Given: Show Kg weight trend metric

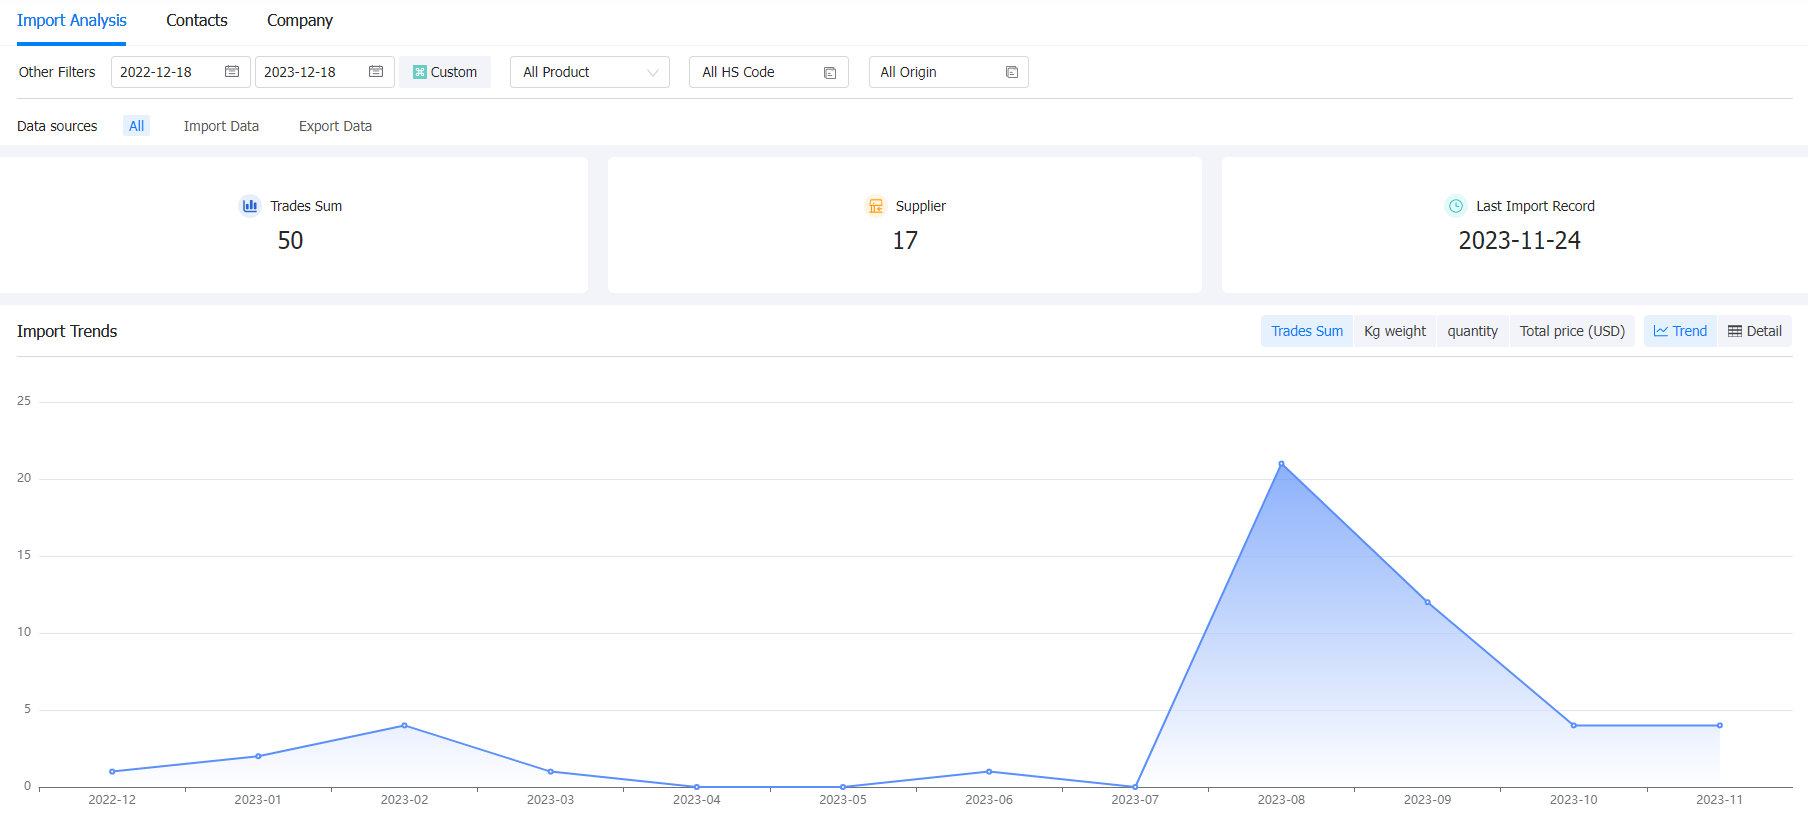Looking at the screenshot, I should [1395, 331].
